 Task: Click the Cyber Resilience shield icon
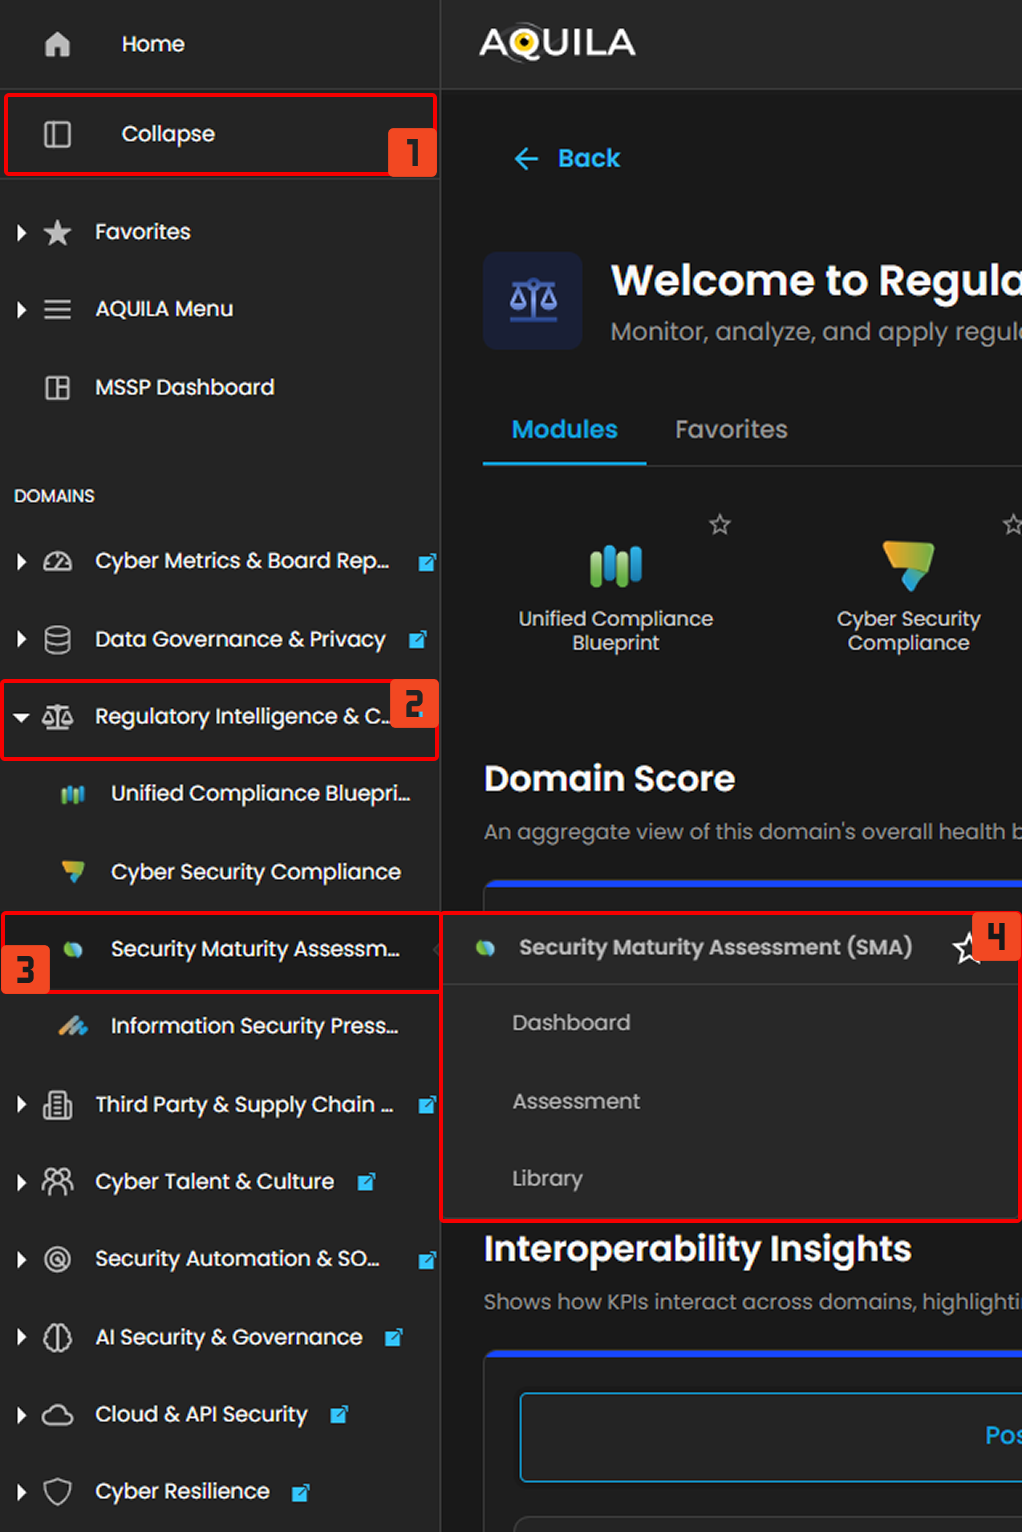[x=58, y=1492]
